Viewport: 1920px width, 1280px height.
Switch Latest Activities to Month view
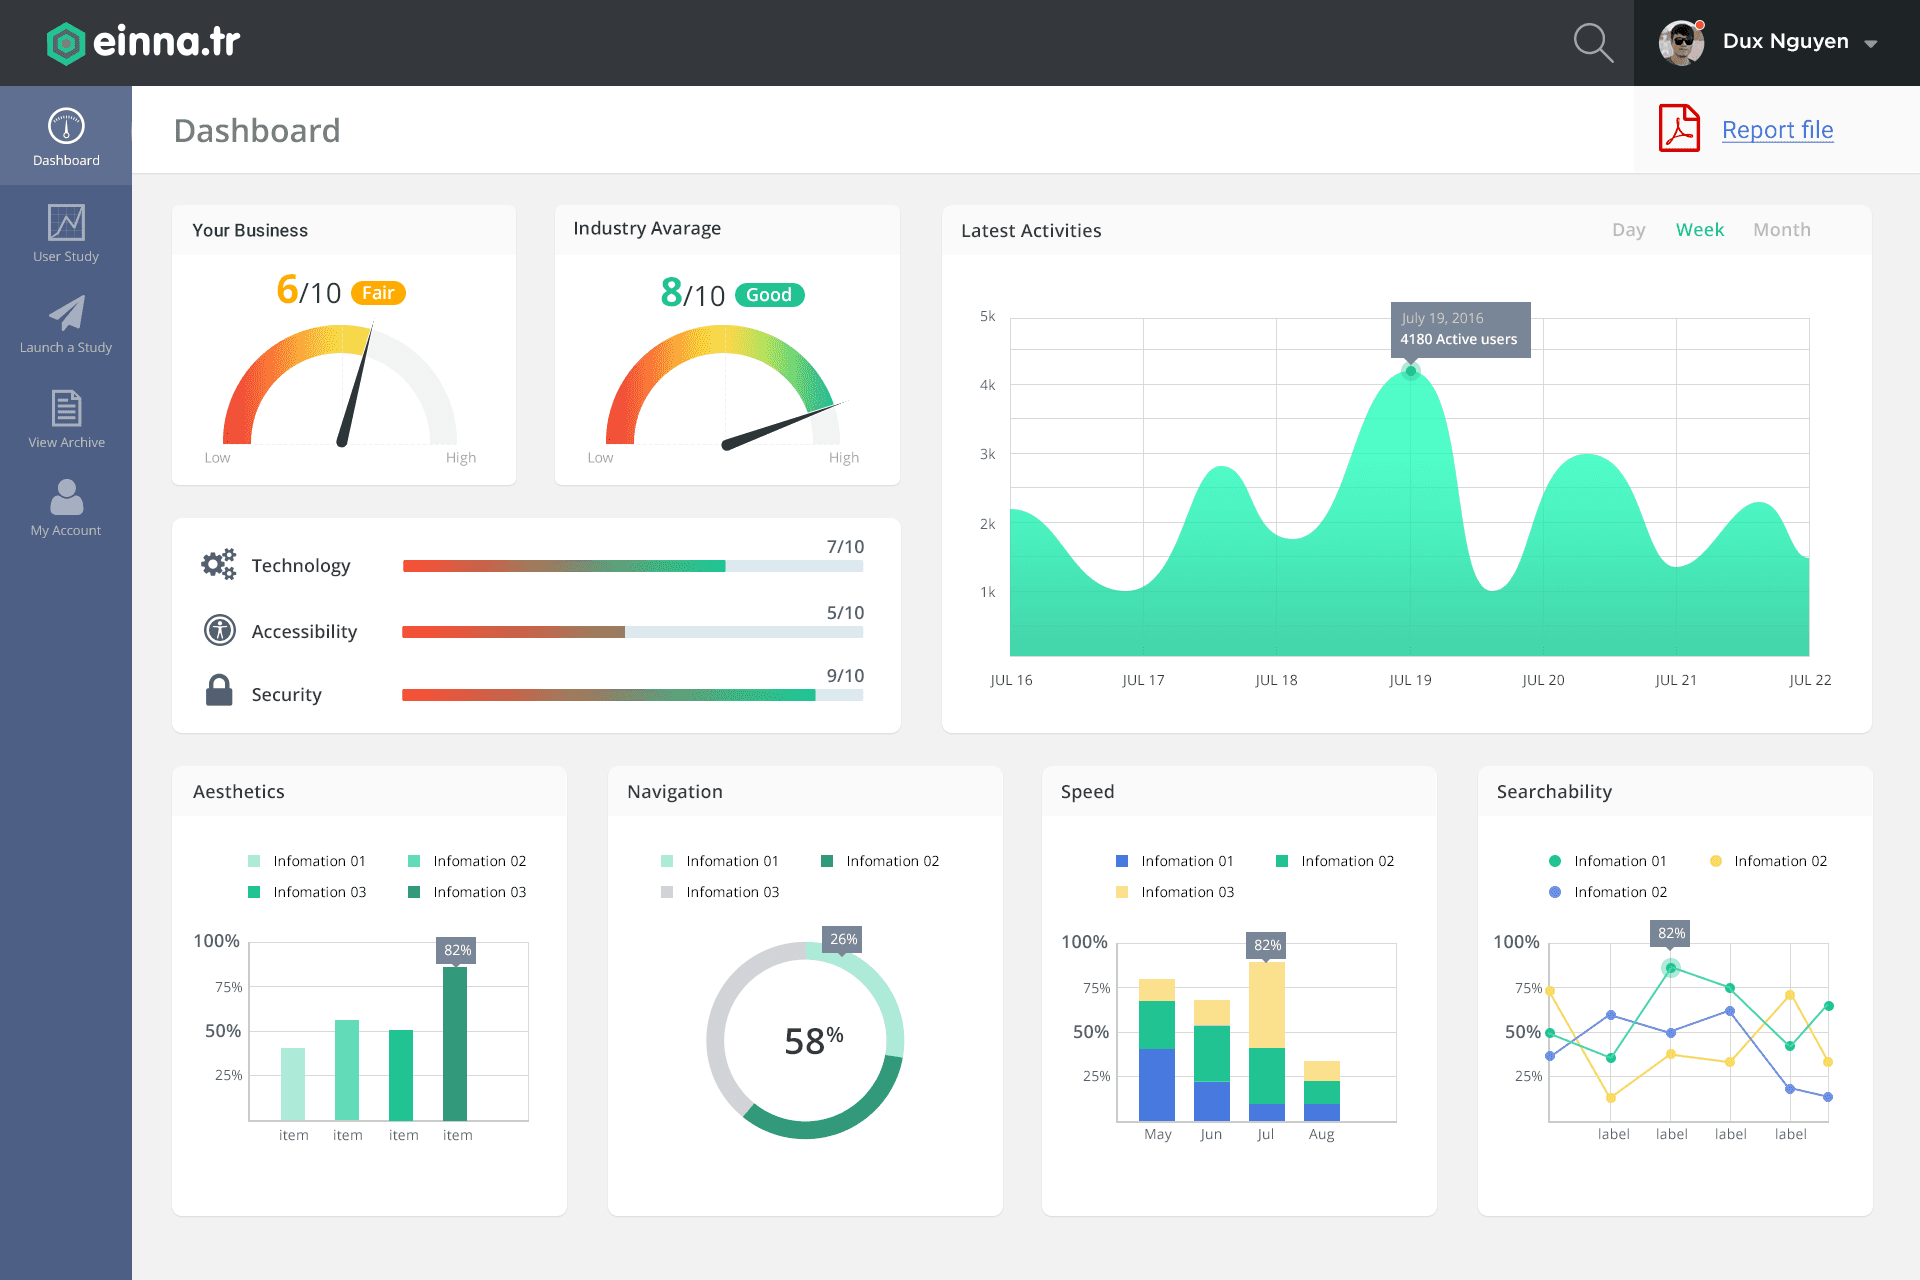(x=1781, y=229)
